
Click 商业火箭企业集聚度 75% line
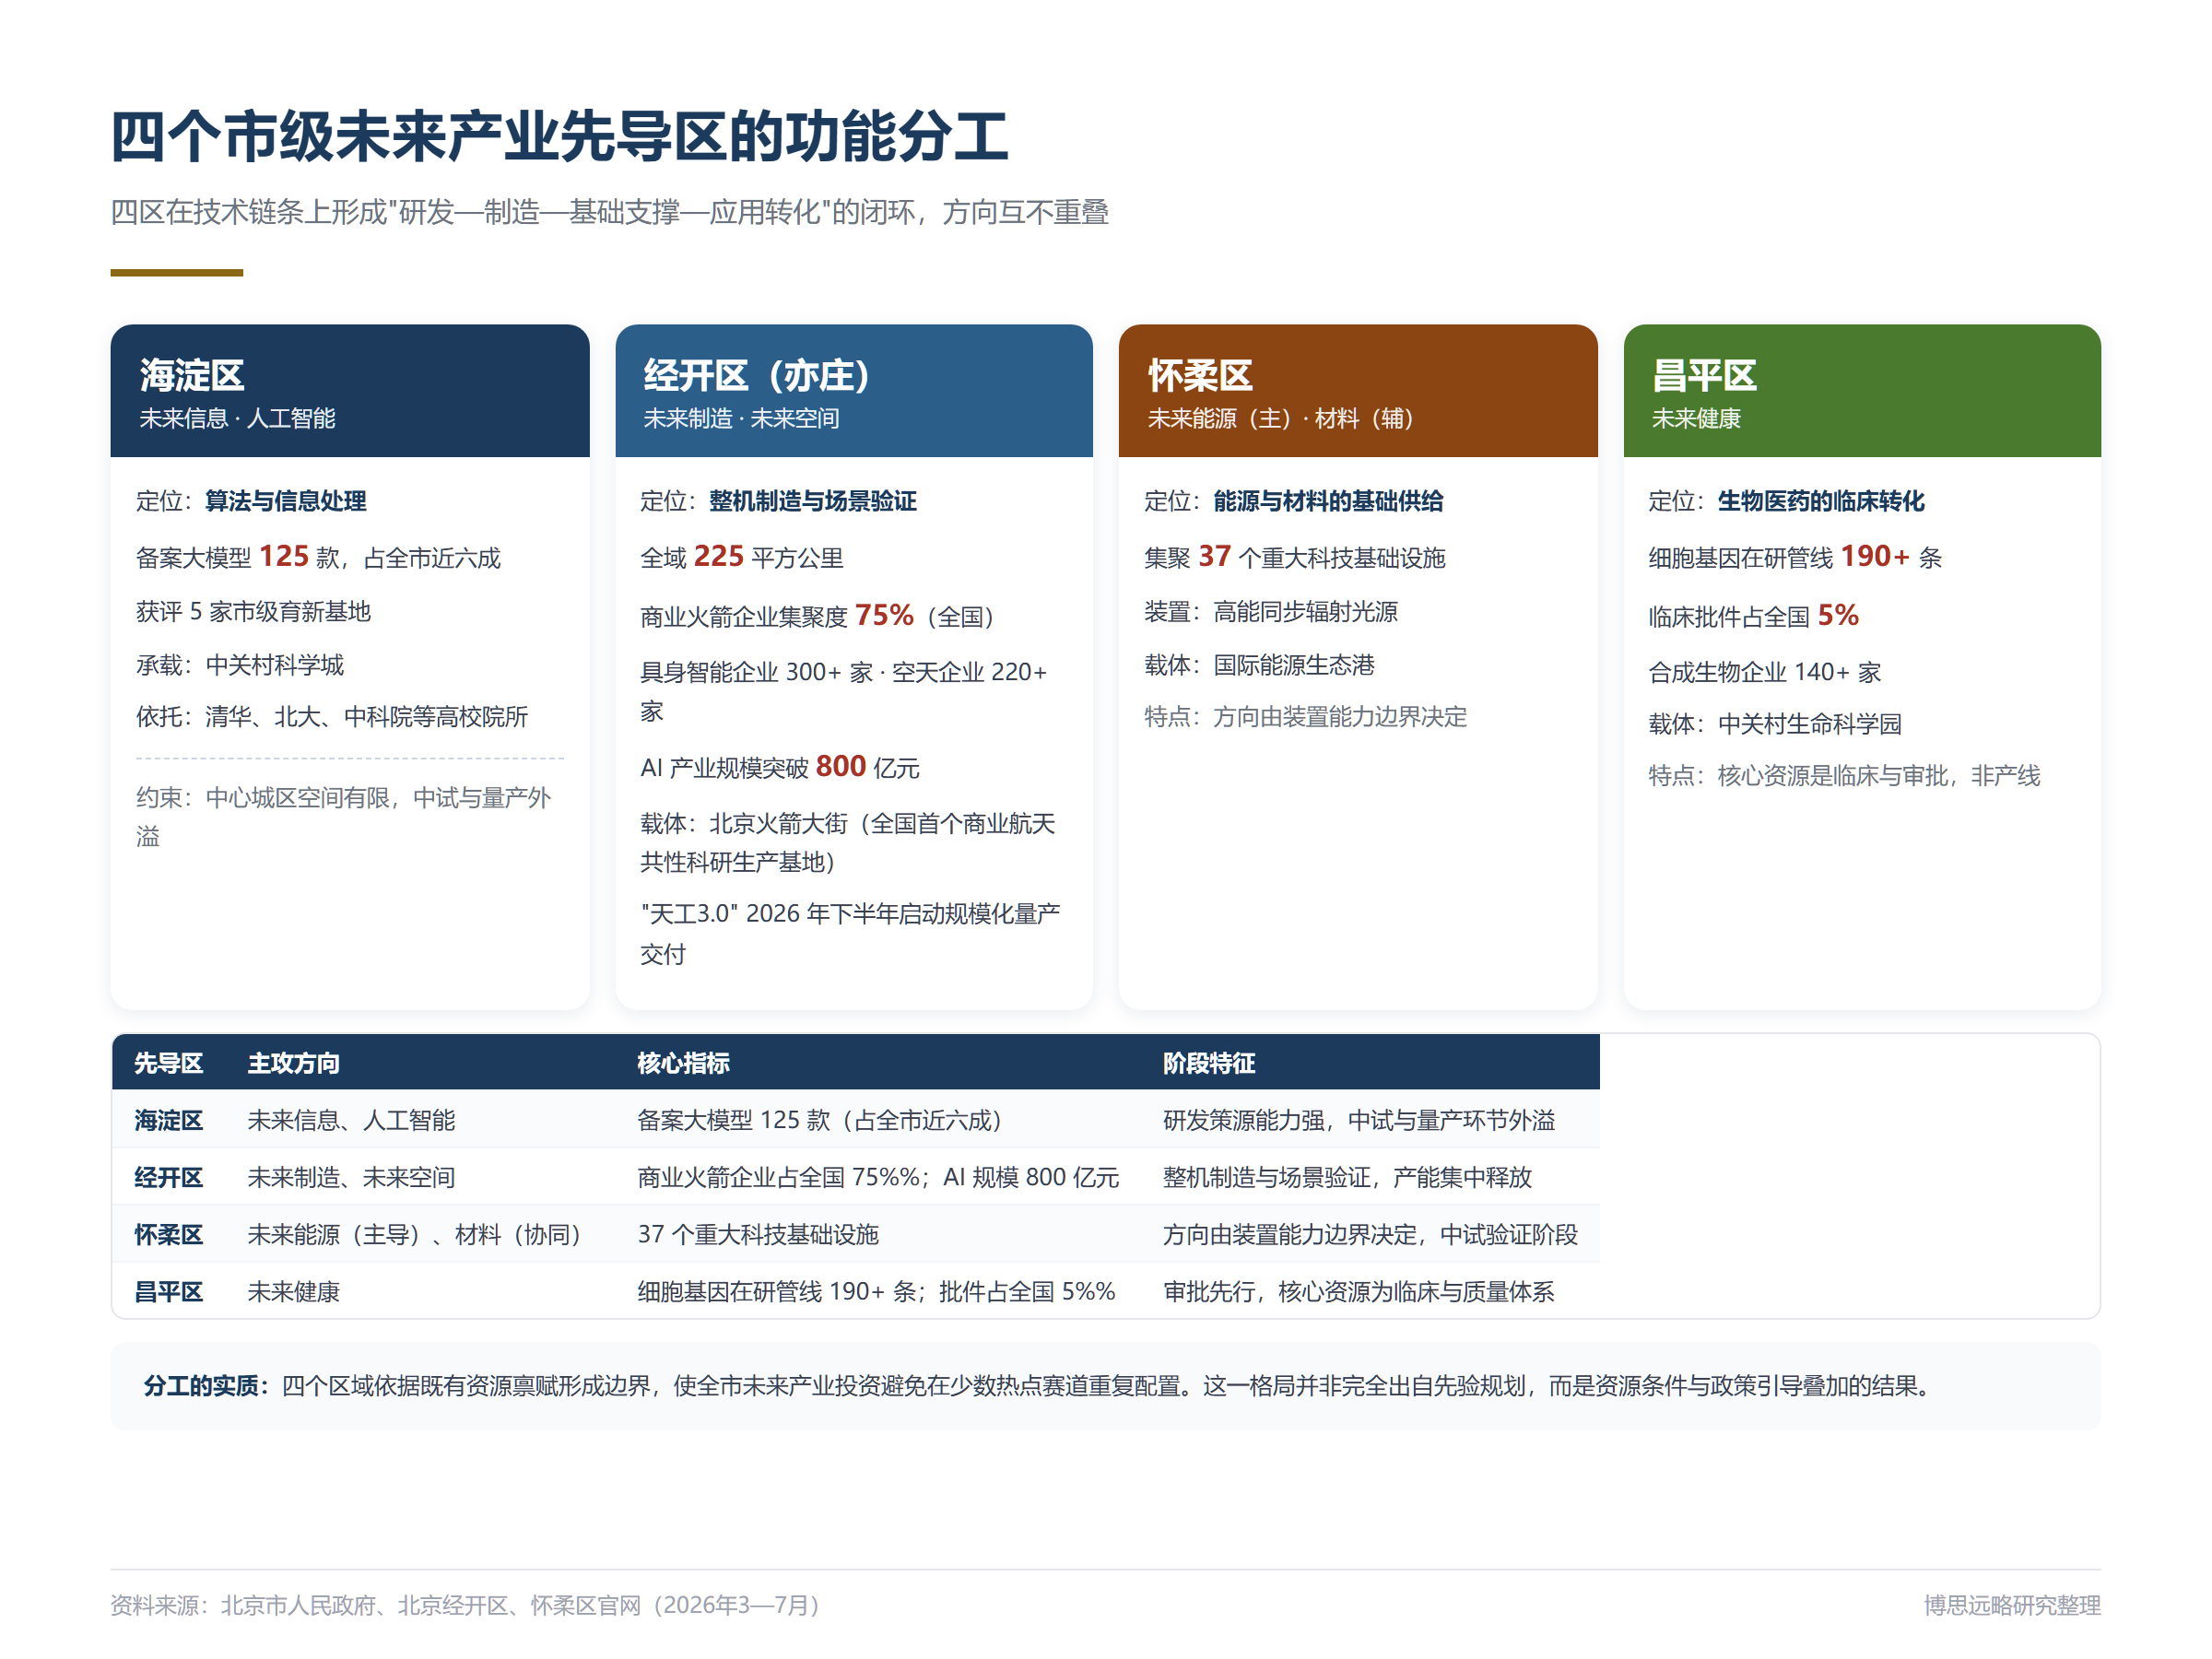818,616
